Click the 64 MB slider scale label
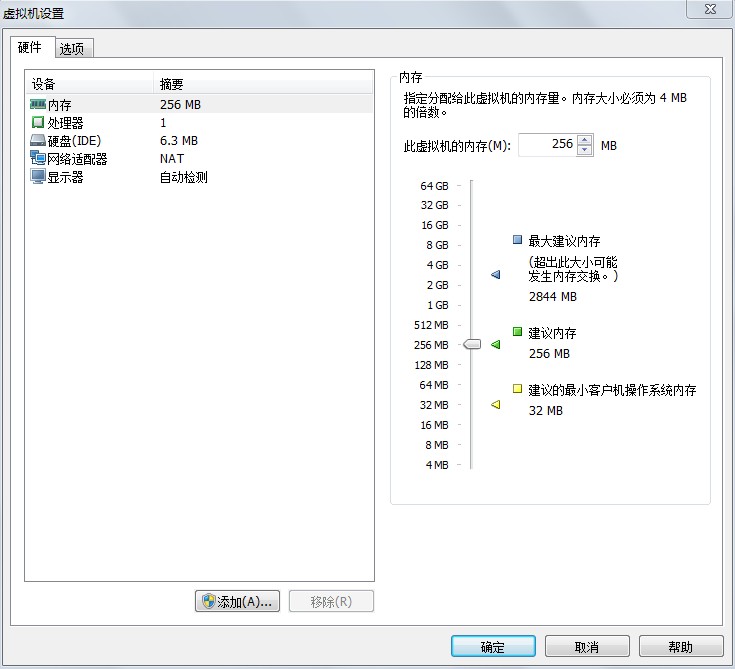The height and width of the screenshot is (669, 735). [x=434, y=385]
